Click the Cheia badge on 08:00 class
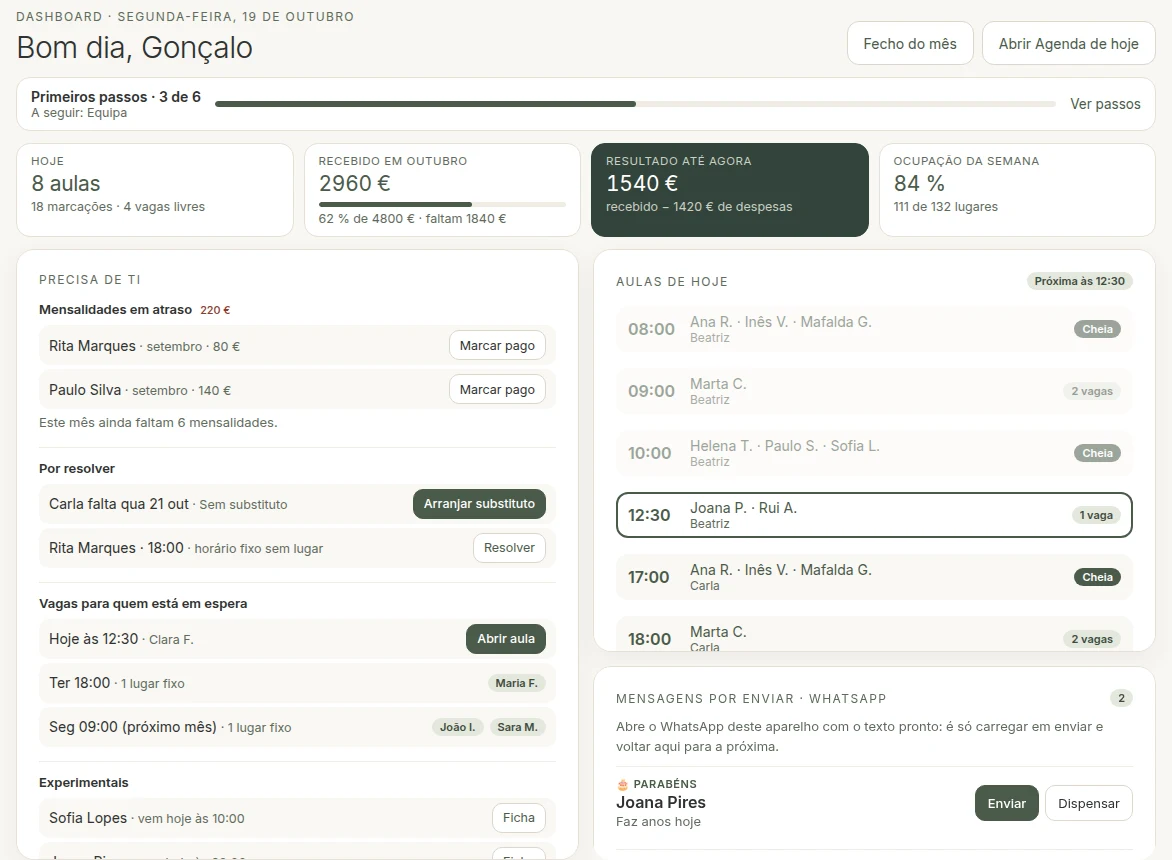This screenshot has width=1172, height=860. [x=1097, y=329]
